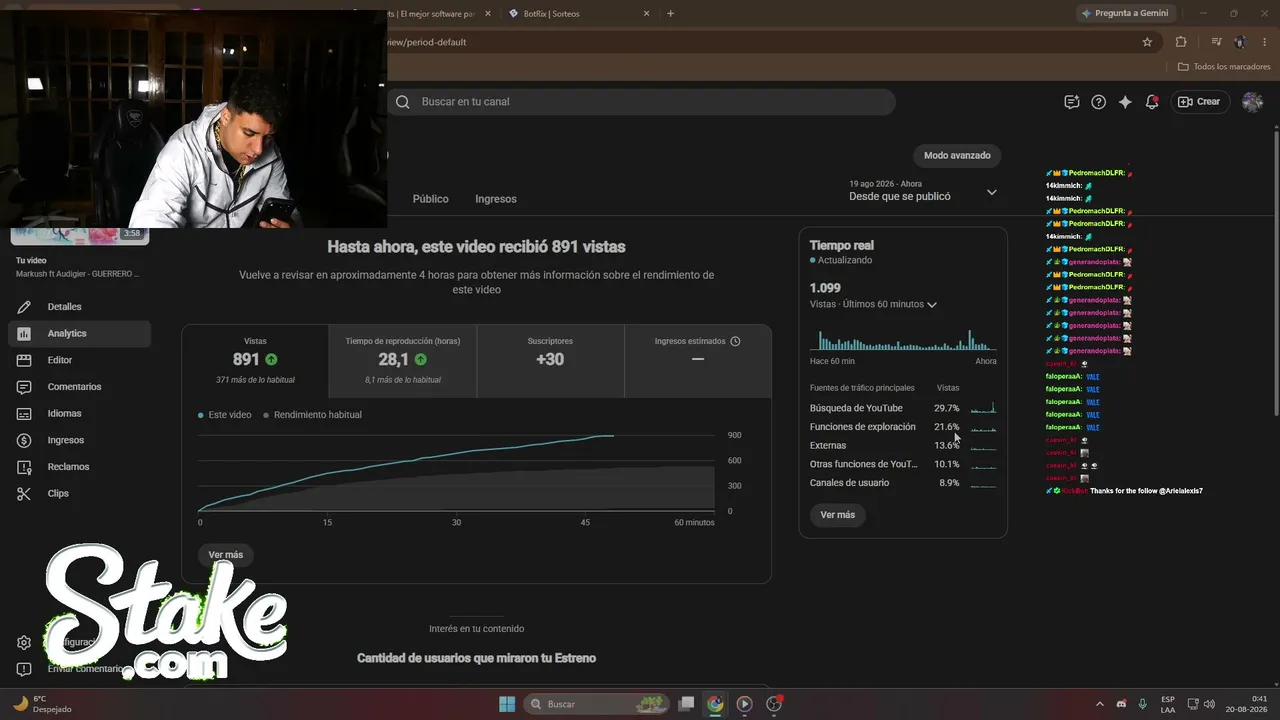Click the 'Rendimiento habitual' chart legend item

pyautogui.click(x=312, y=415)
